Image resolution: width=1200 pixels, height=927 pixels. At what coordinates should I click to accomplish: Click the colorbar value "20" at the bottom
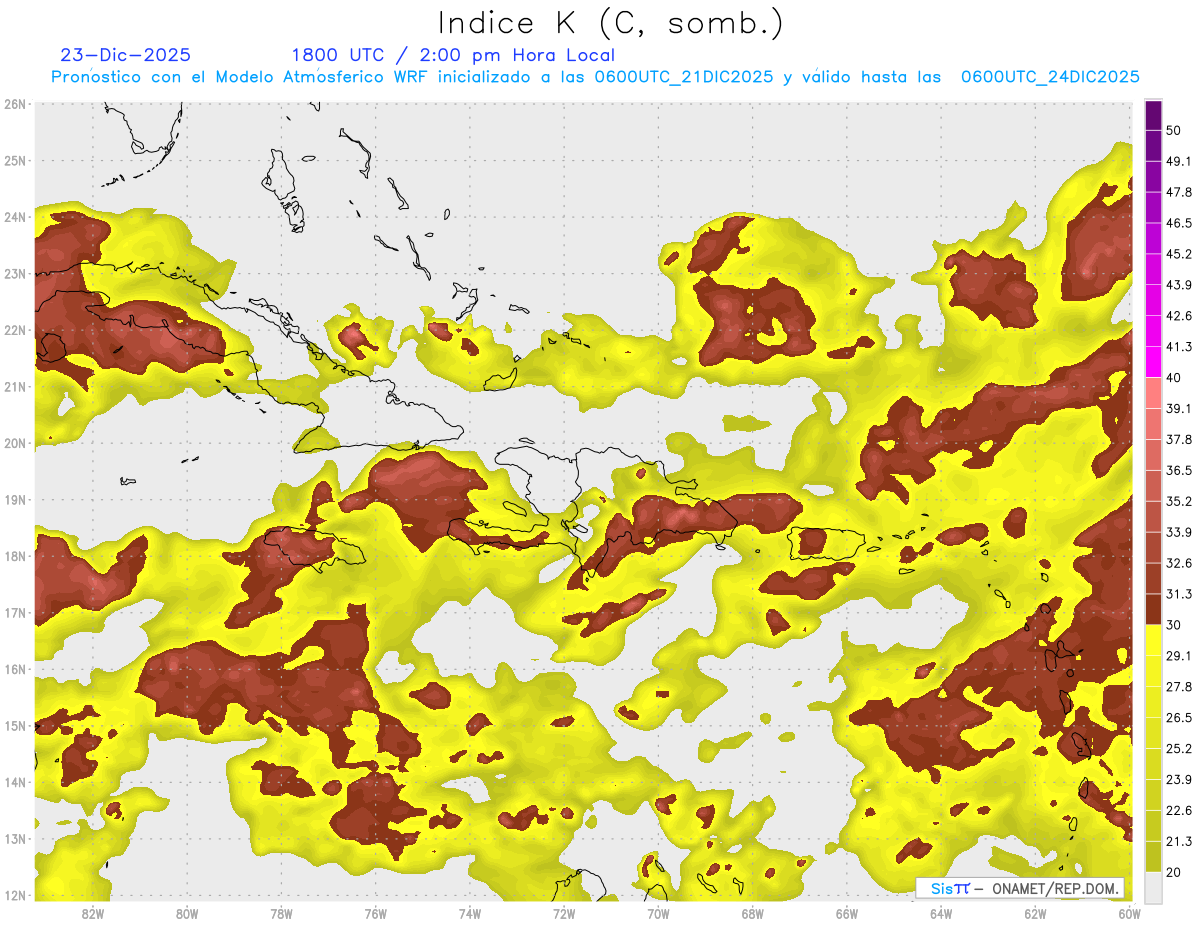tap(1174, 872)
